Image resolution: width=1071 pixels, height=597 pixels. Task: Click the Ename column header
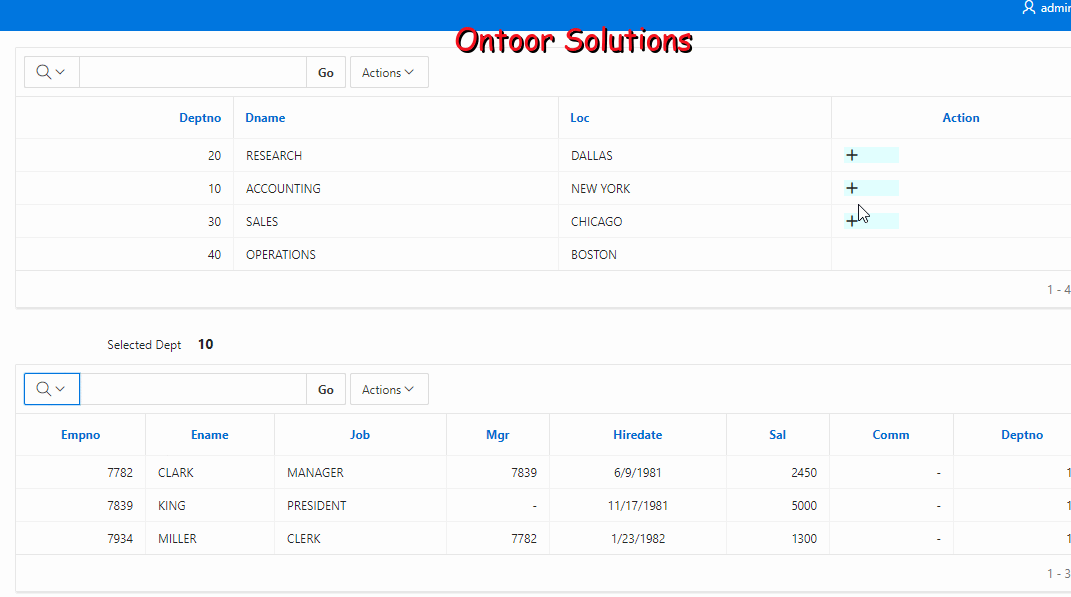210,435
